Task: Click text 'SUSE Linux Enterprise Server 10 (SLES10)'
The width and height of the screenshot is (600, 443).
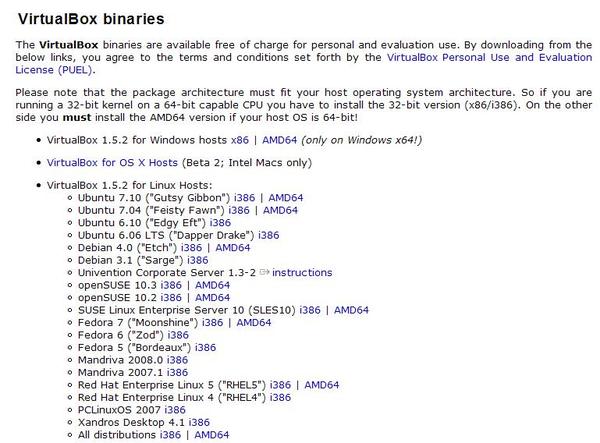Action: coord(187,310)
